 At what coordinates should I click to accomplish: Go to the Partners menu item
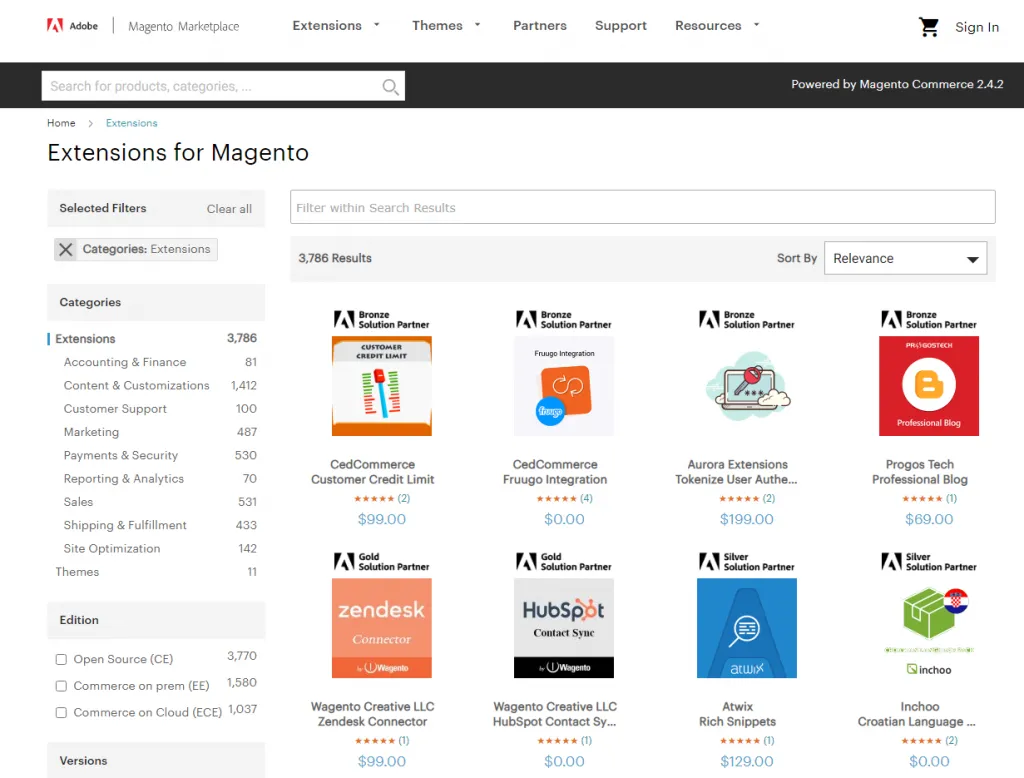(540, 26)
